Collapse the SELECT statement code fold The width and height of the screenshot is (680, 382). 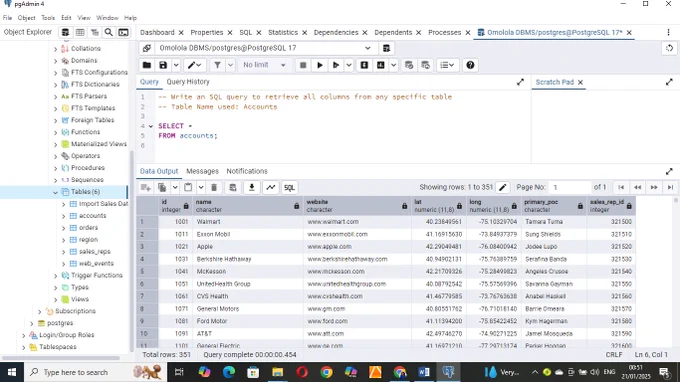pos(151,126)
